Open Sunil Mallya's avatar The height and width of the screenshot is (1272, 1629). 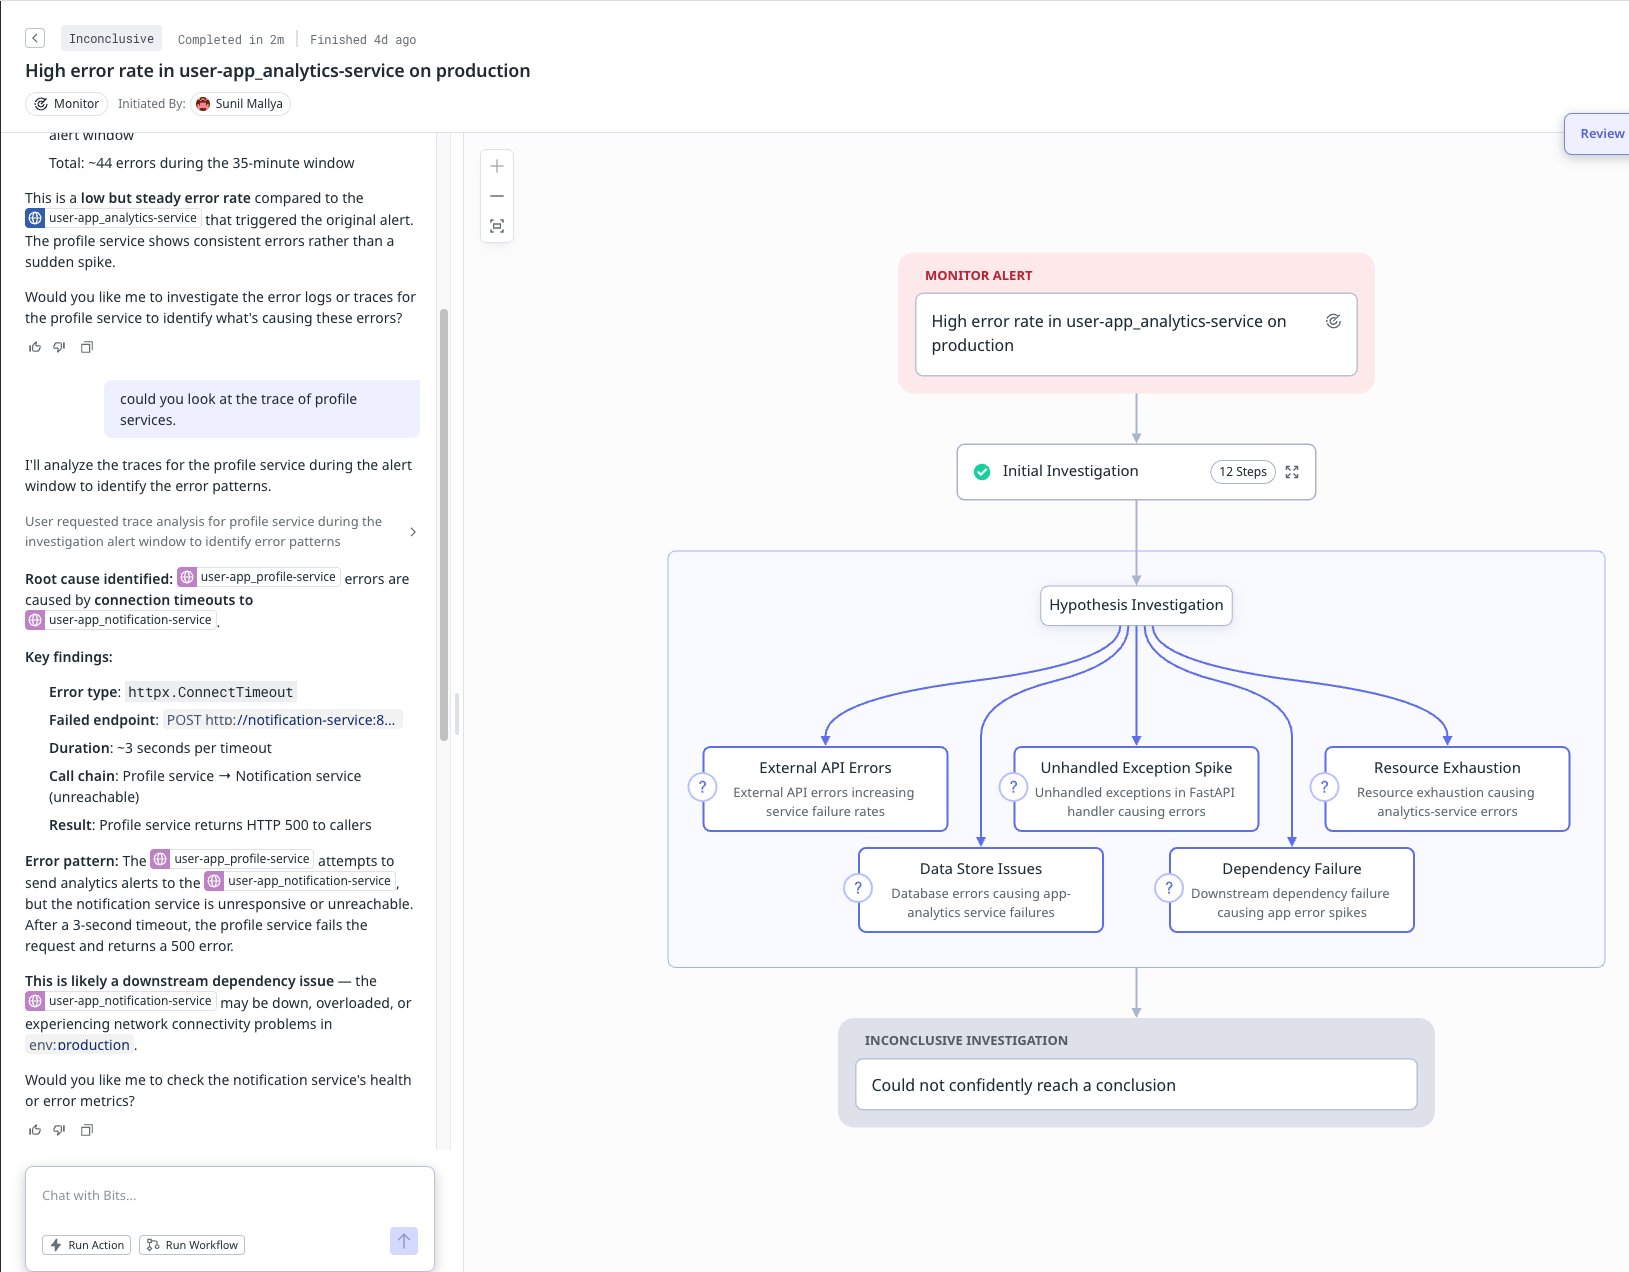click(203, 103)
